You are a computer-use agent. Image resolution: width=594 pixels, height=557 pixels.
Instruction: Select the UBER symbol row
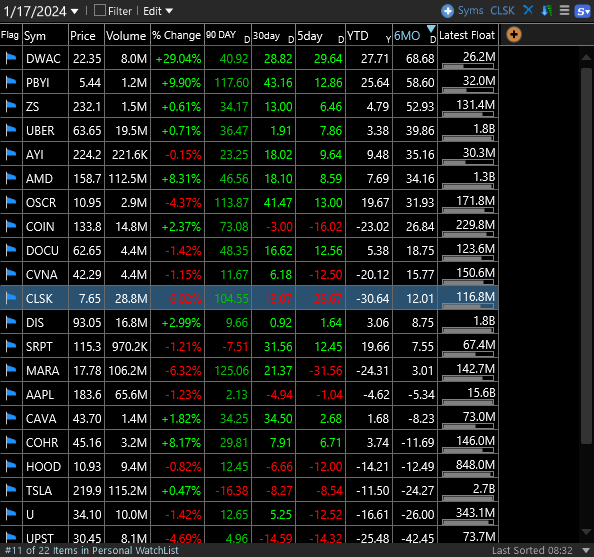[249, 130]
